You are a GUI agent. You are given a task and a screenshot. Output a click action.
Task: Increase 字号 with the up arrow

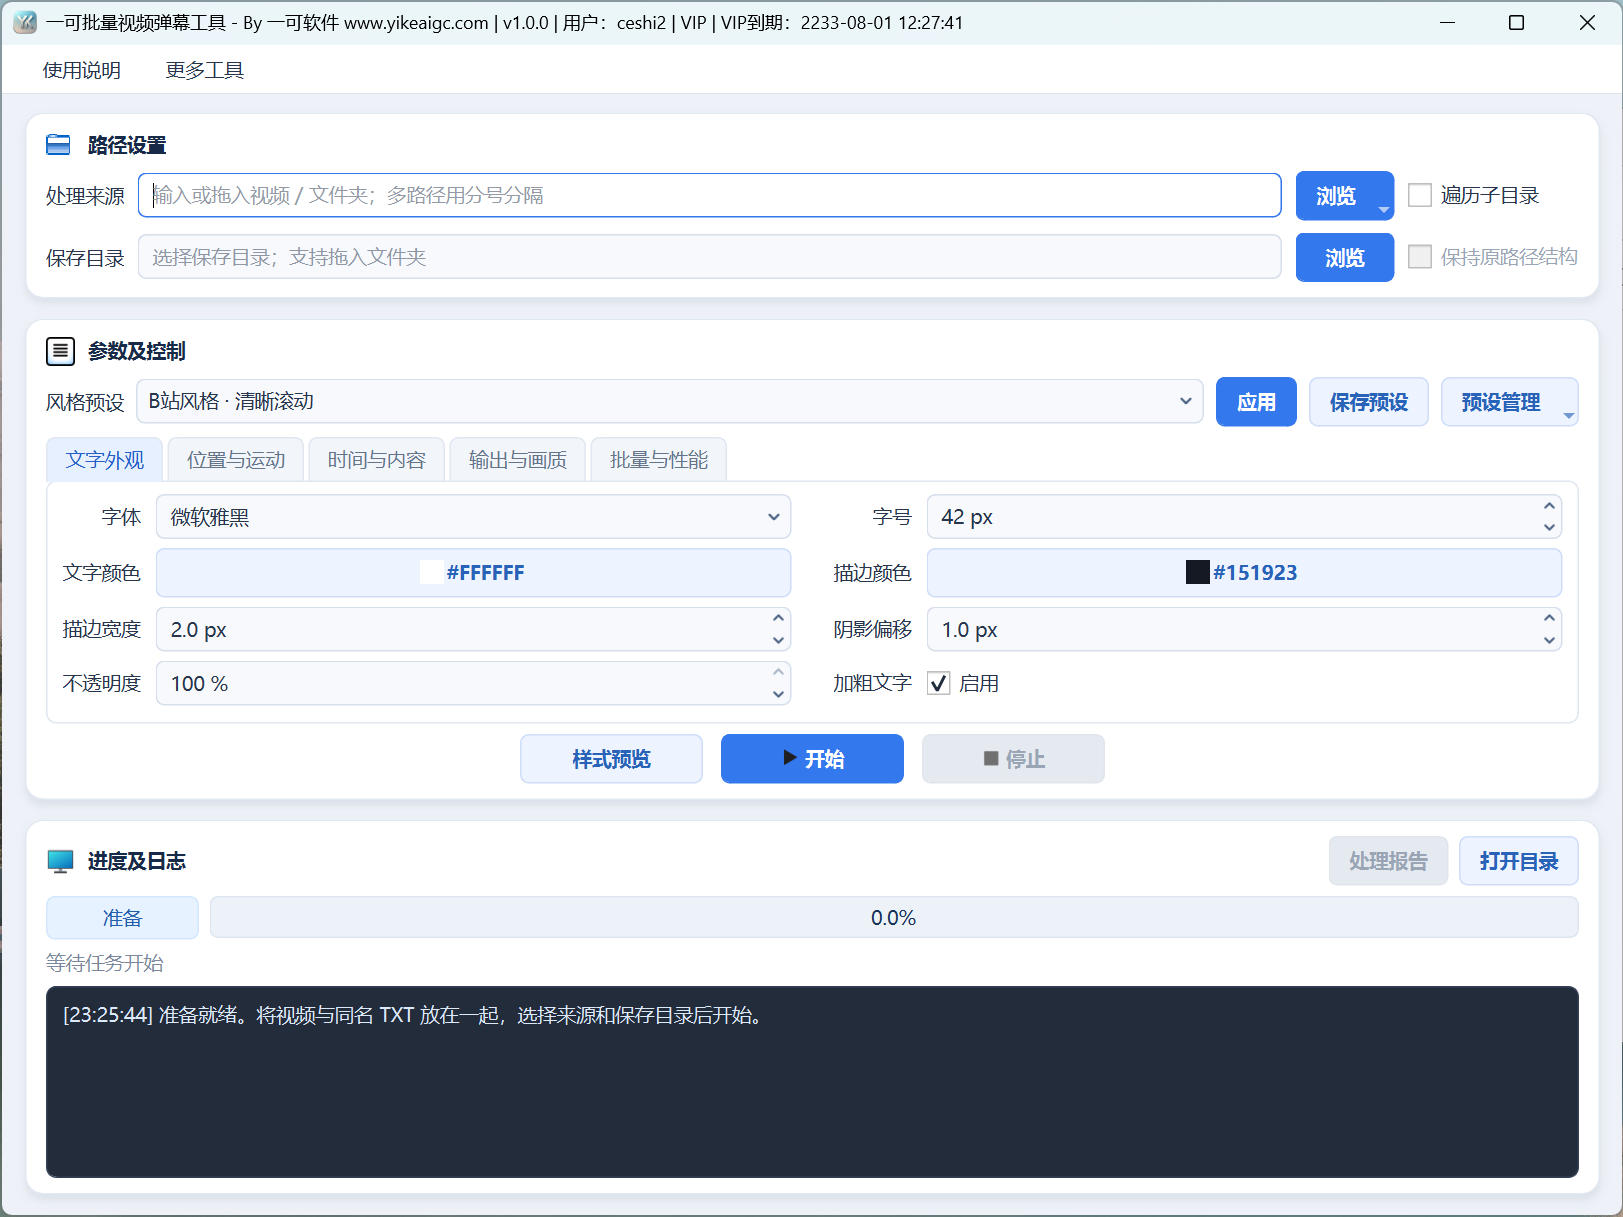[x=1549, y=506]
